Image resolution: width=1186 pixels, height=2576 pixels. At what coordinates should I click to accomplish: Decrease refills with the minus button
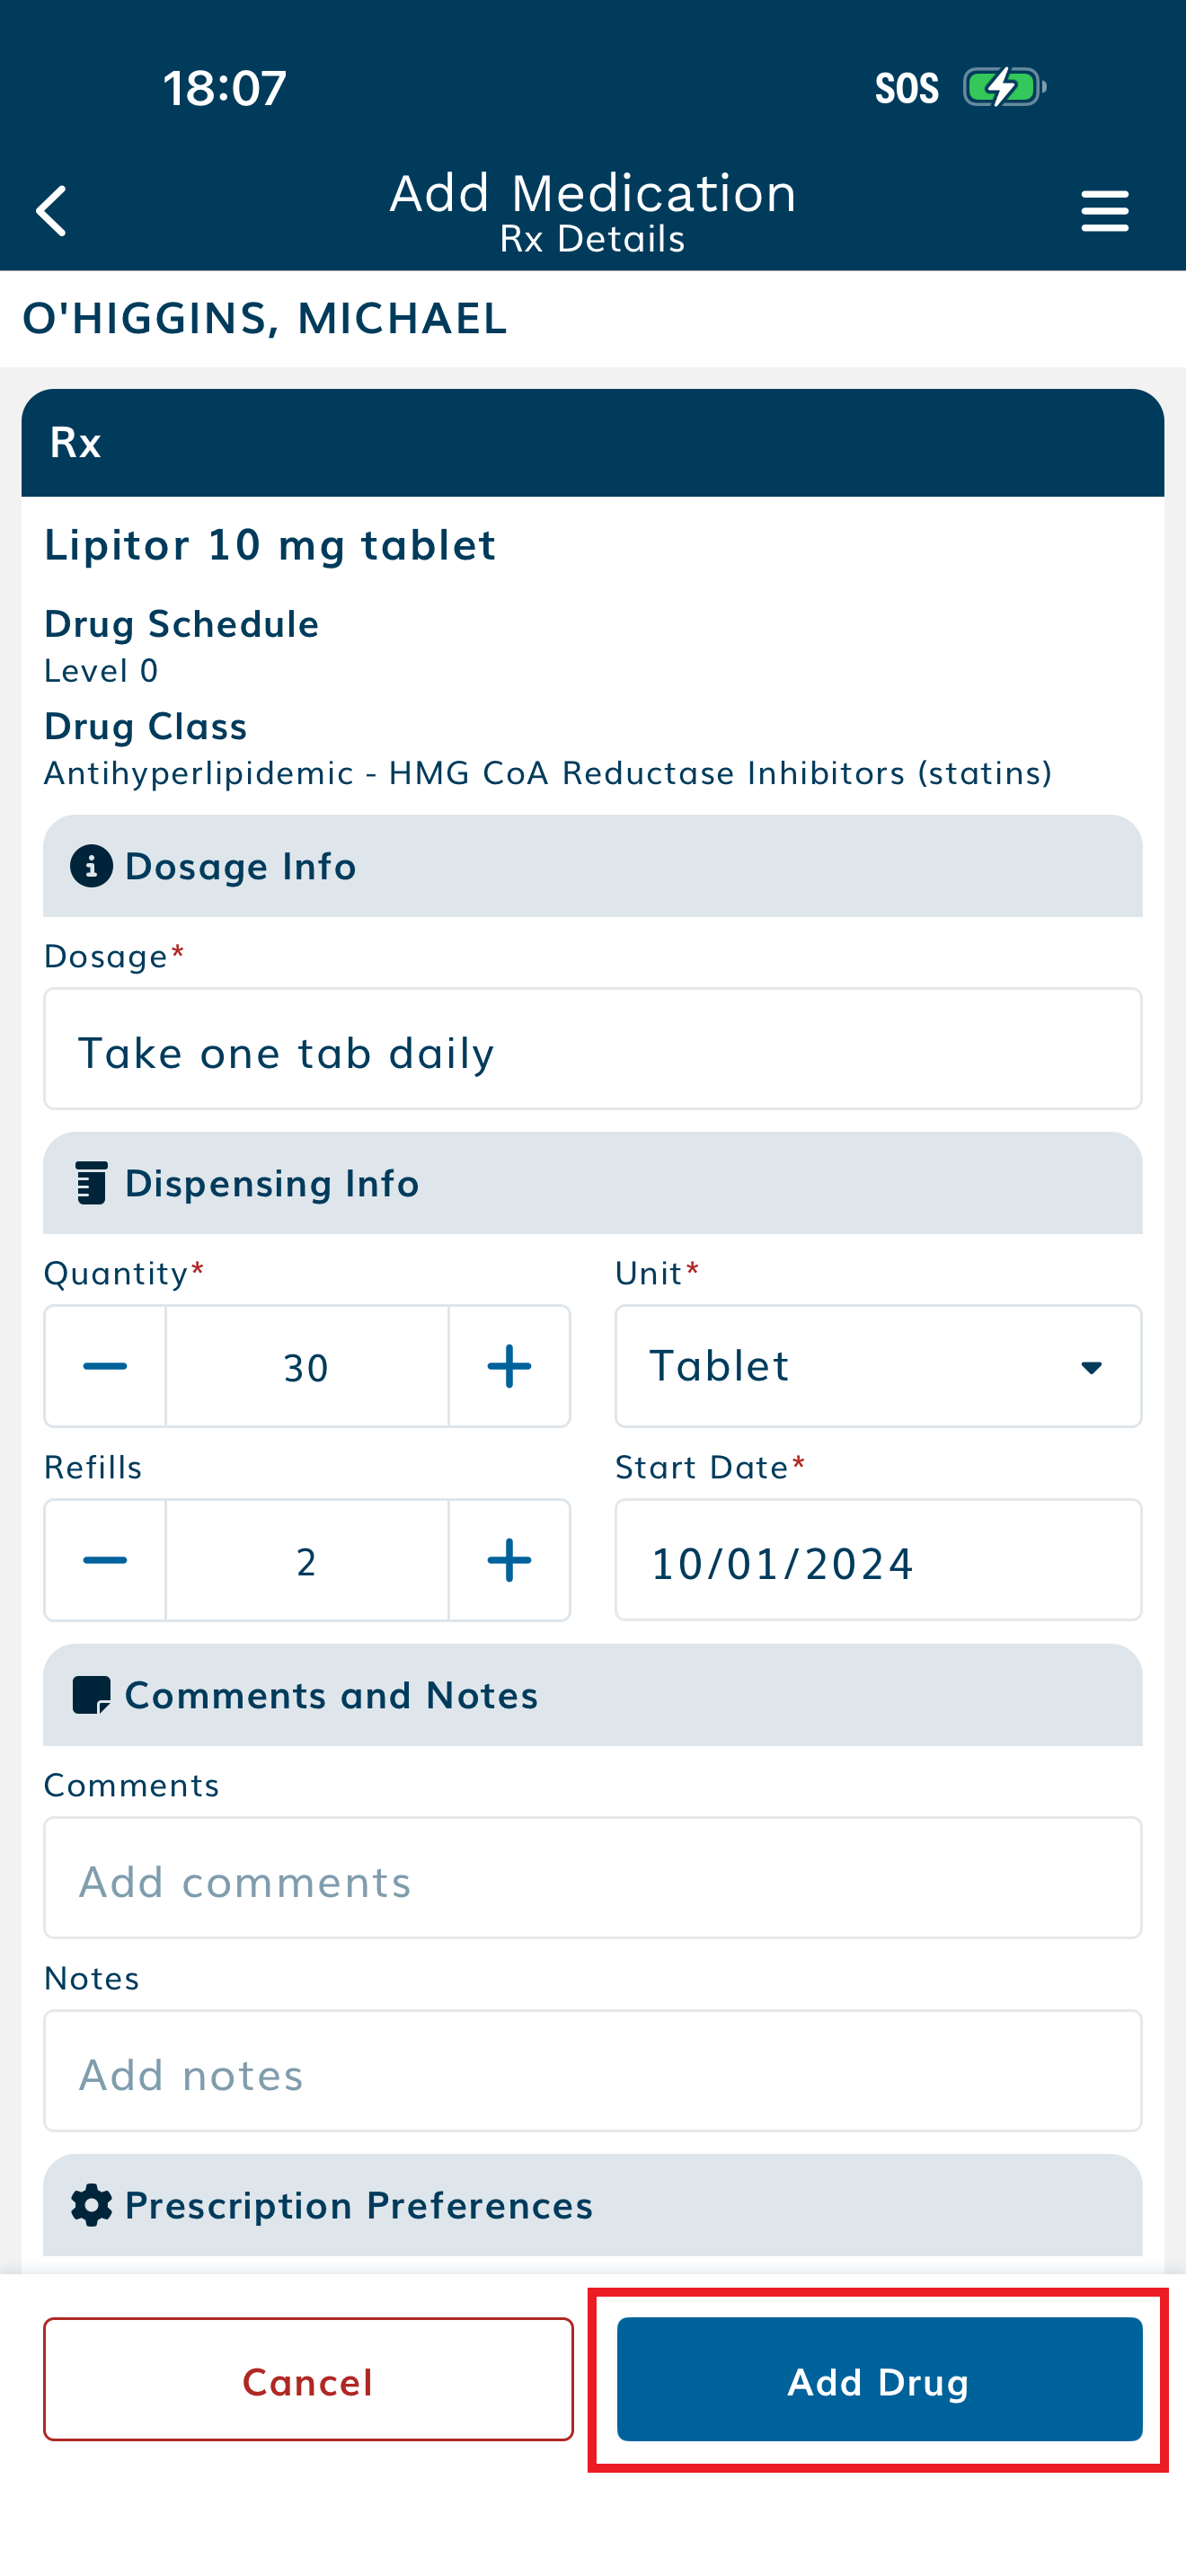(105, 1560)
